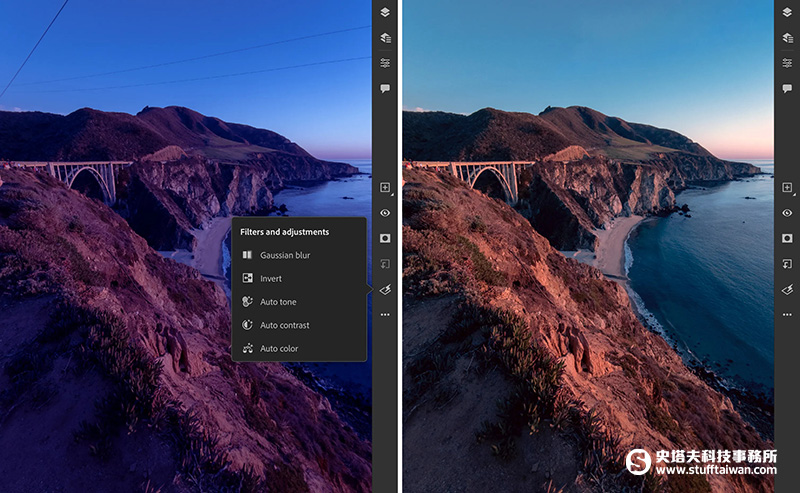Open compact layer view in right screenshot
The image size is (800, 493).
(787, 12)
